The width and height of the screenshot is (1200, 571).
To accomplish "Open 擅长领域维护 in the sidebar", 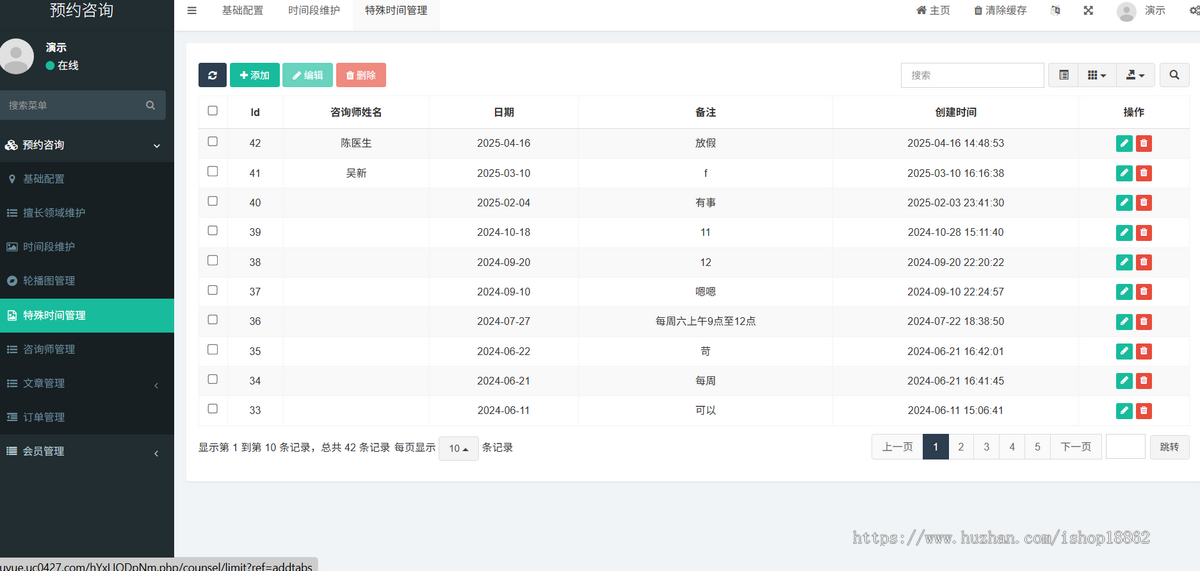I will 87,213.
